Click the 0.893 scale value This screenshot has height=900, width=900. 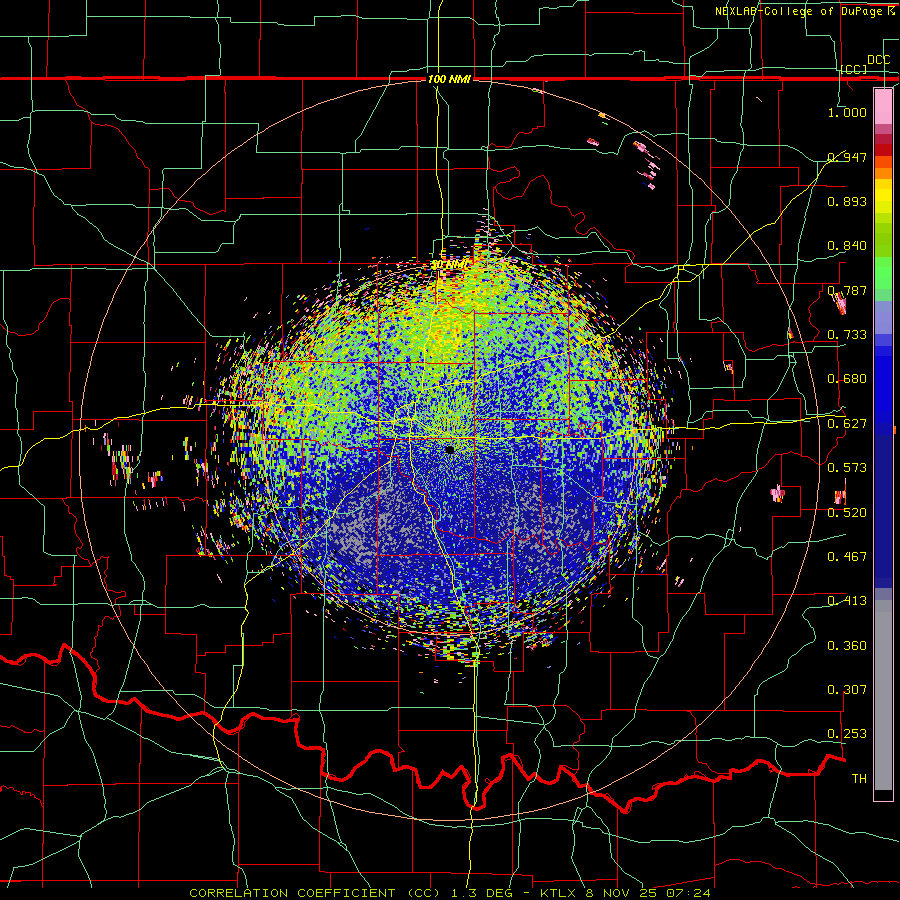pyautogui.click(x=847, y=201)
